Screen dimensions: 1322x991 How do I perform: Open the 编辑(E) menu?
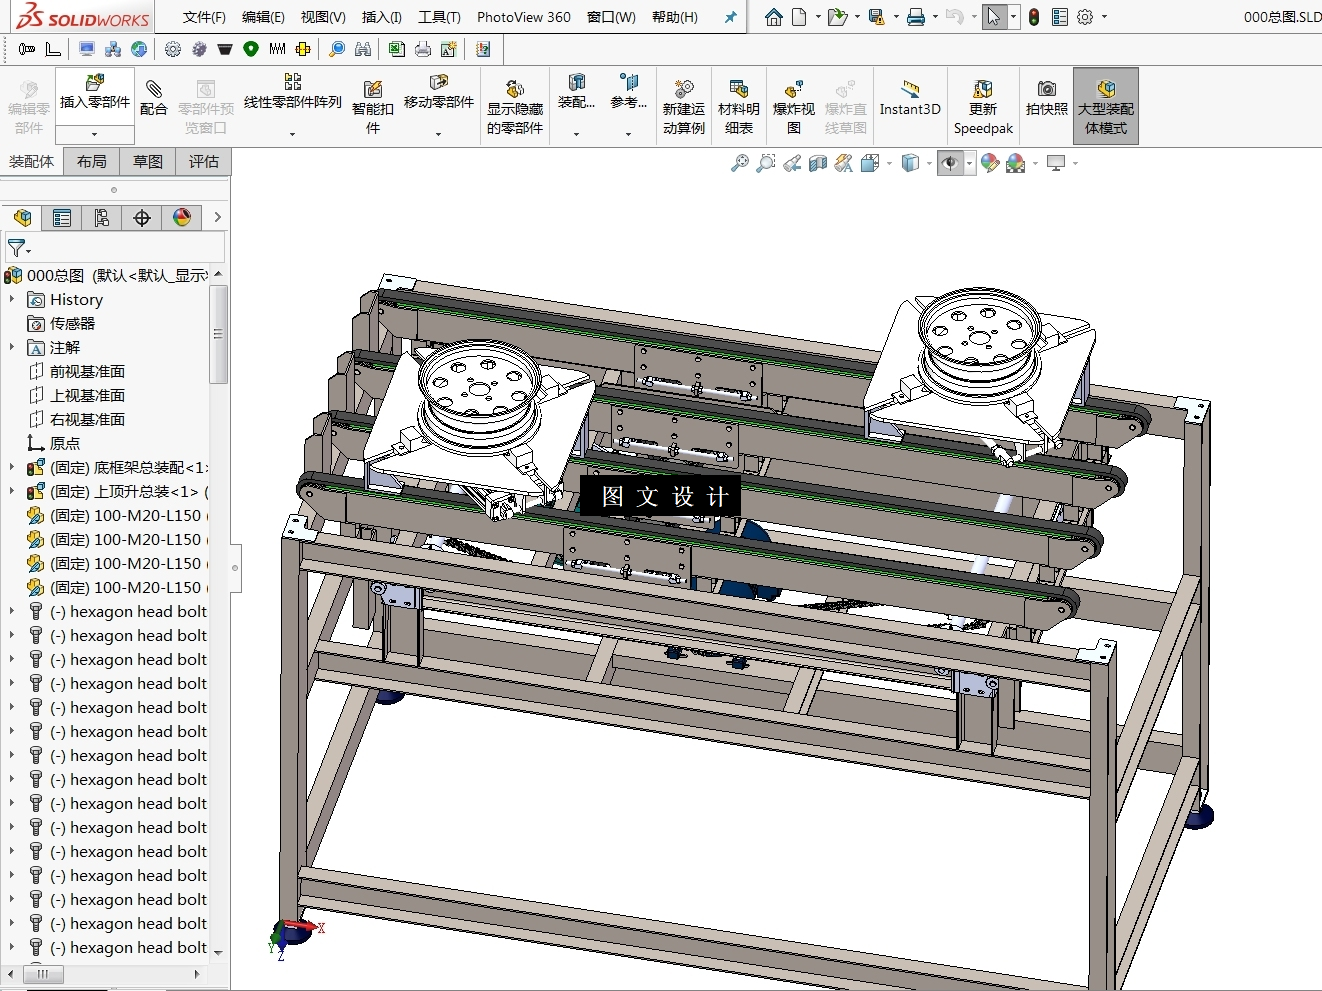click(x=263, y=17)
